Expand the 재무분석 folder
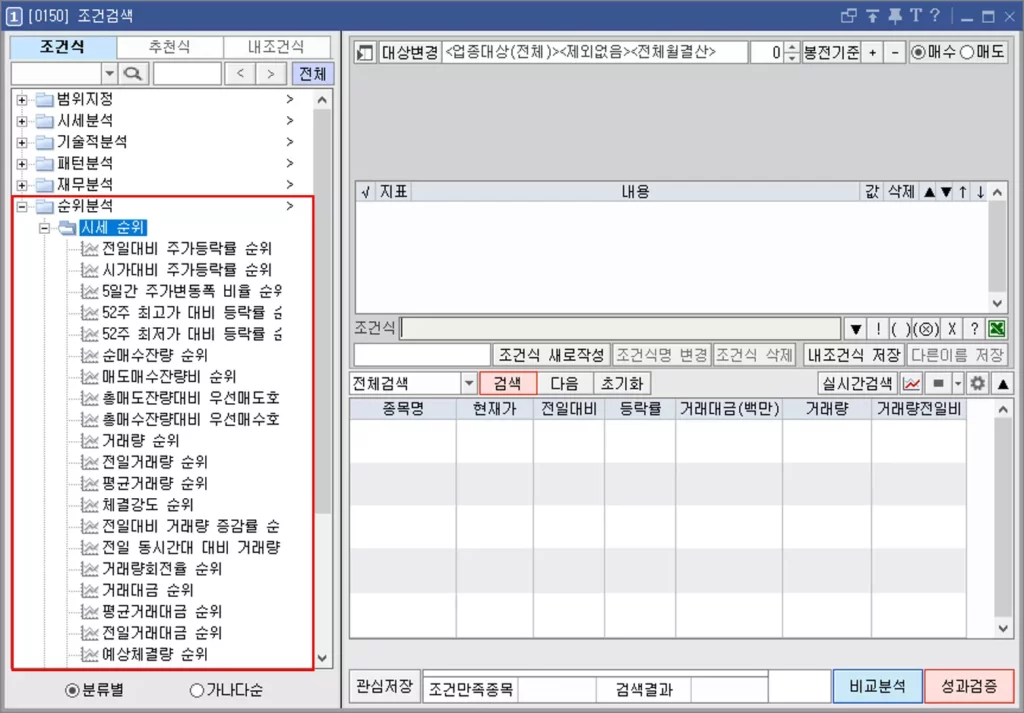Image resolution: width=1024 pixels, height=713 pixels. tap(22, 185)
